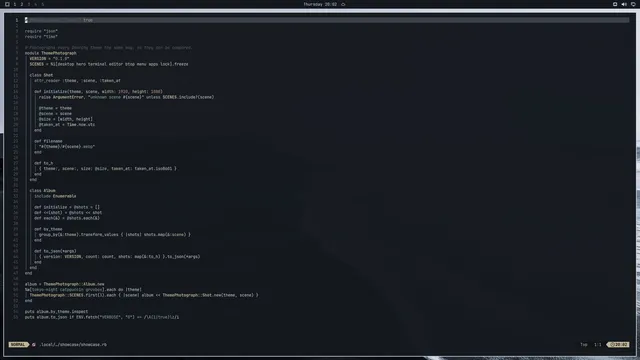This screenshot has height=360, width=640.
Task: Switch to workspace 1
Action: point(15,4)
